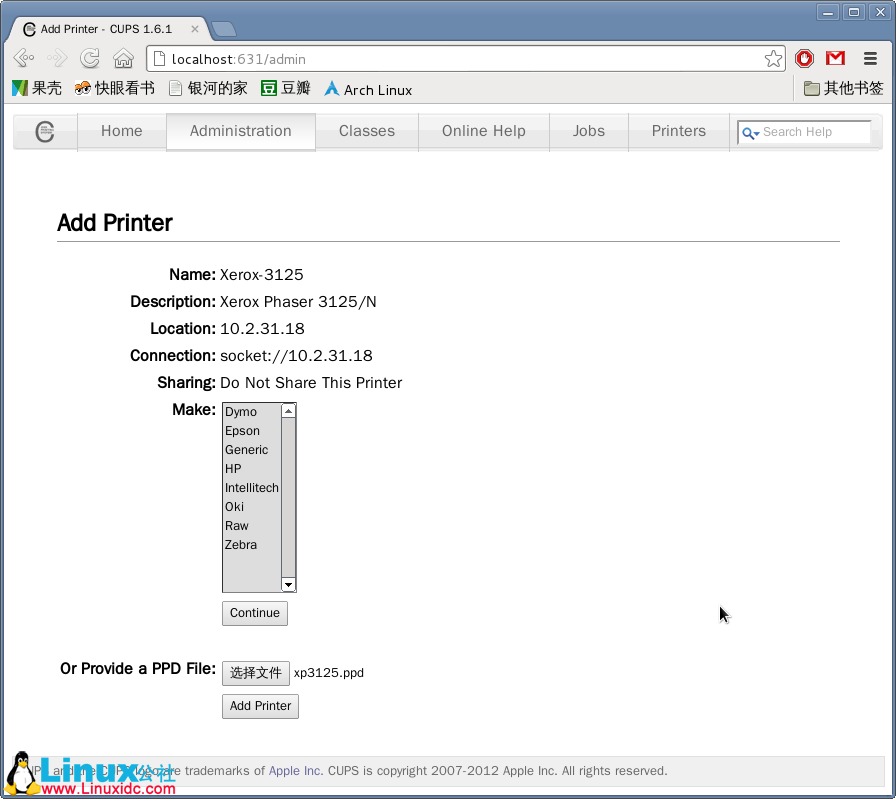Viewport: 896px width, 799px height.
Task: Click the bookmark star icon in address bar
Action: [773, 59]
